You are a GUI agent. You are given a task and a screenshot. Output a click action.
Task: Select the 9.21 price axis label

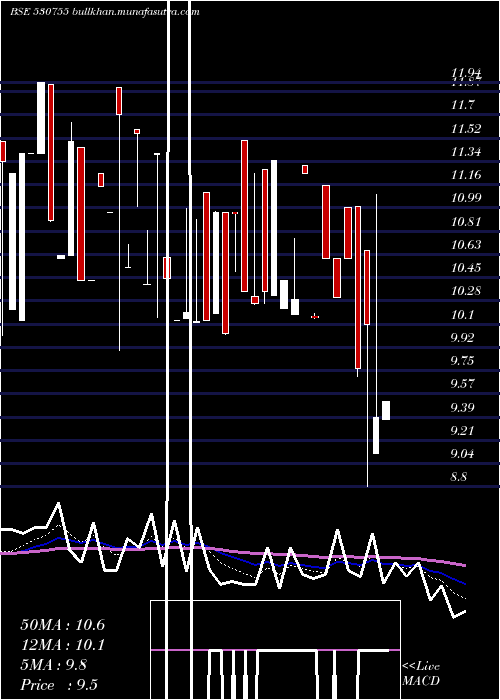[462, 431]
